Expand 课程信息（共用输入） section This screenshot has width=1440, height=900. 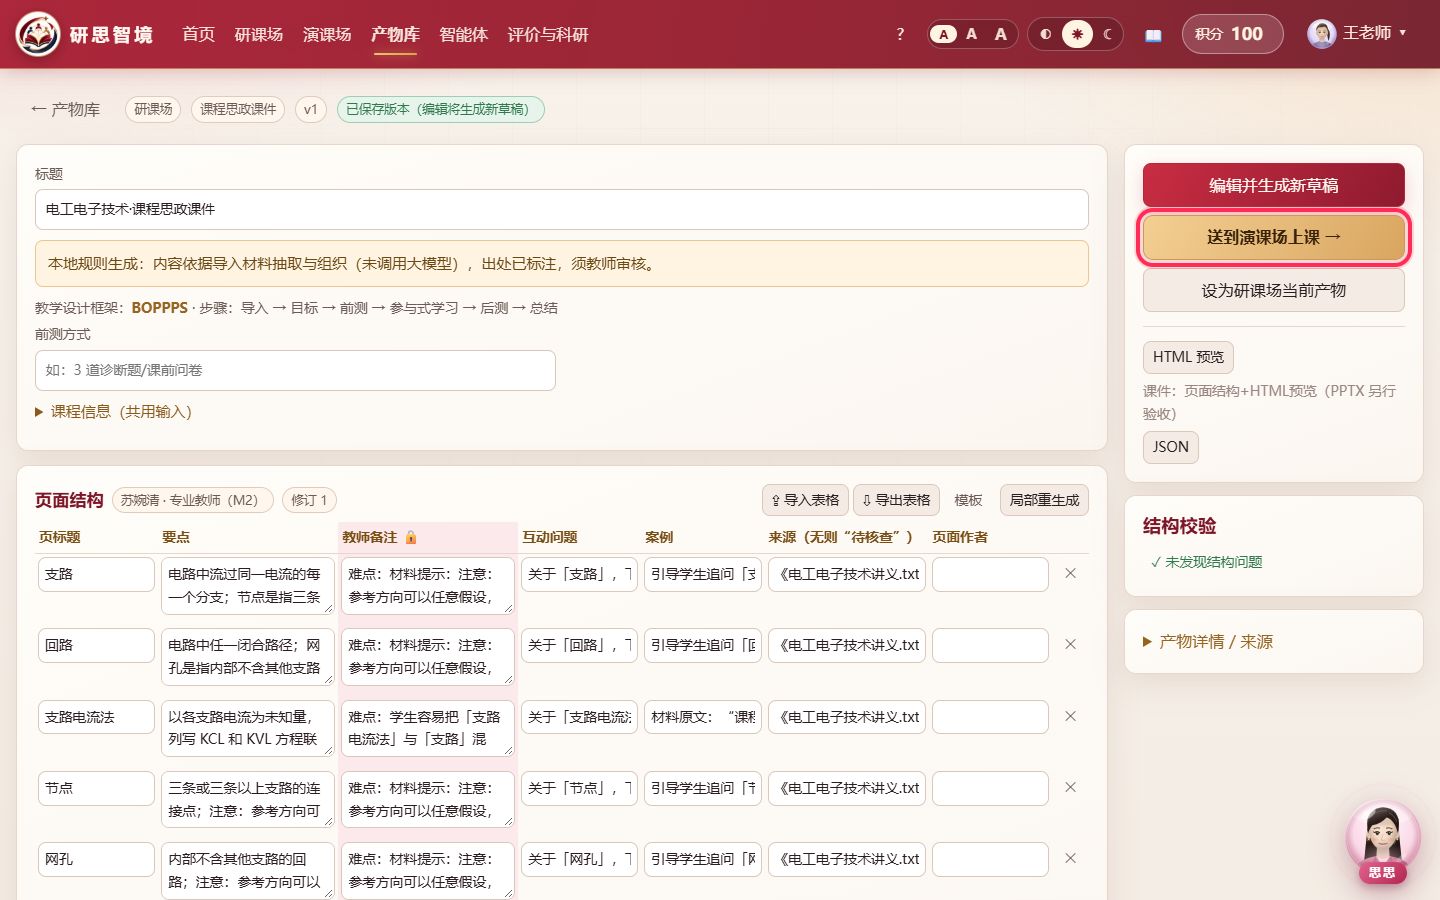tap(113, 412)
